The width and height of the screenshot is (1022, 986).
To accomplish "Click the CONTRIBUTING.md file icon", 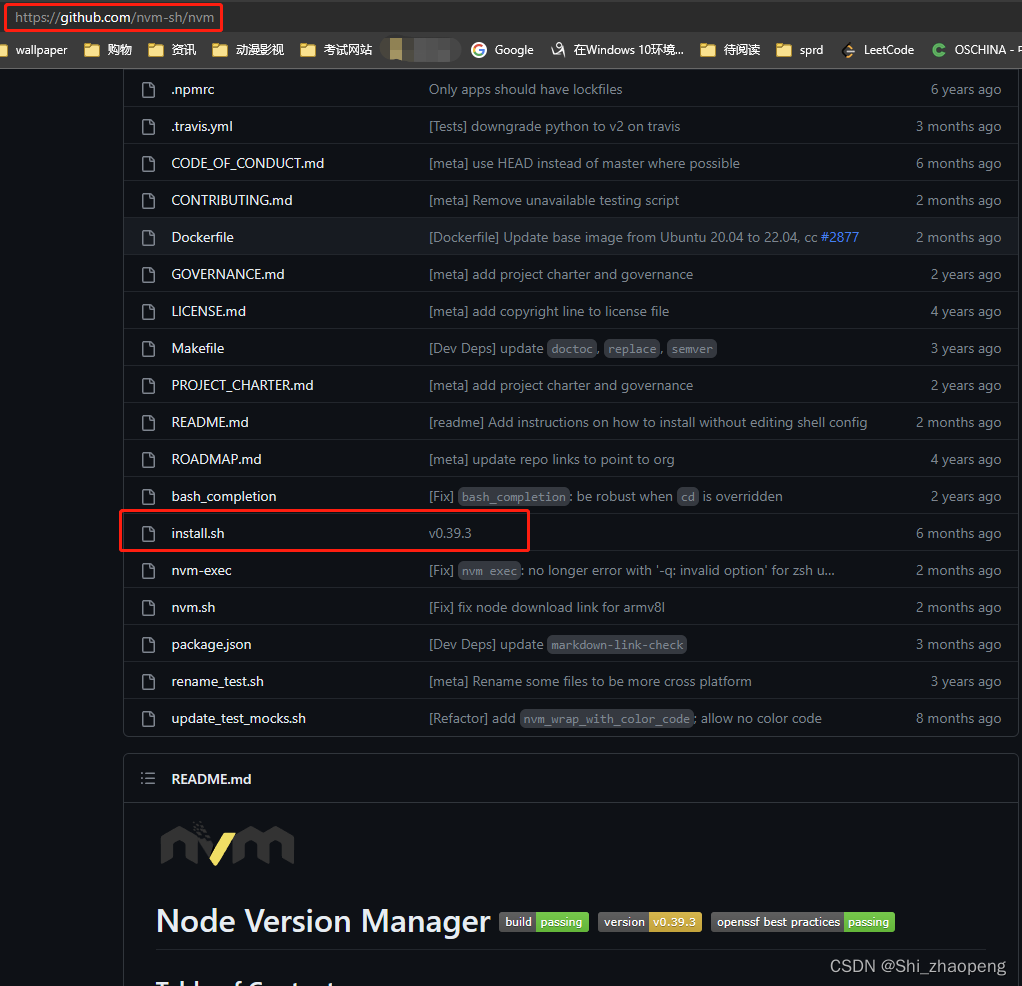I will tap(149, 201).
